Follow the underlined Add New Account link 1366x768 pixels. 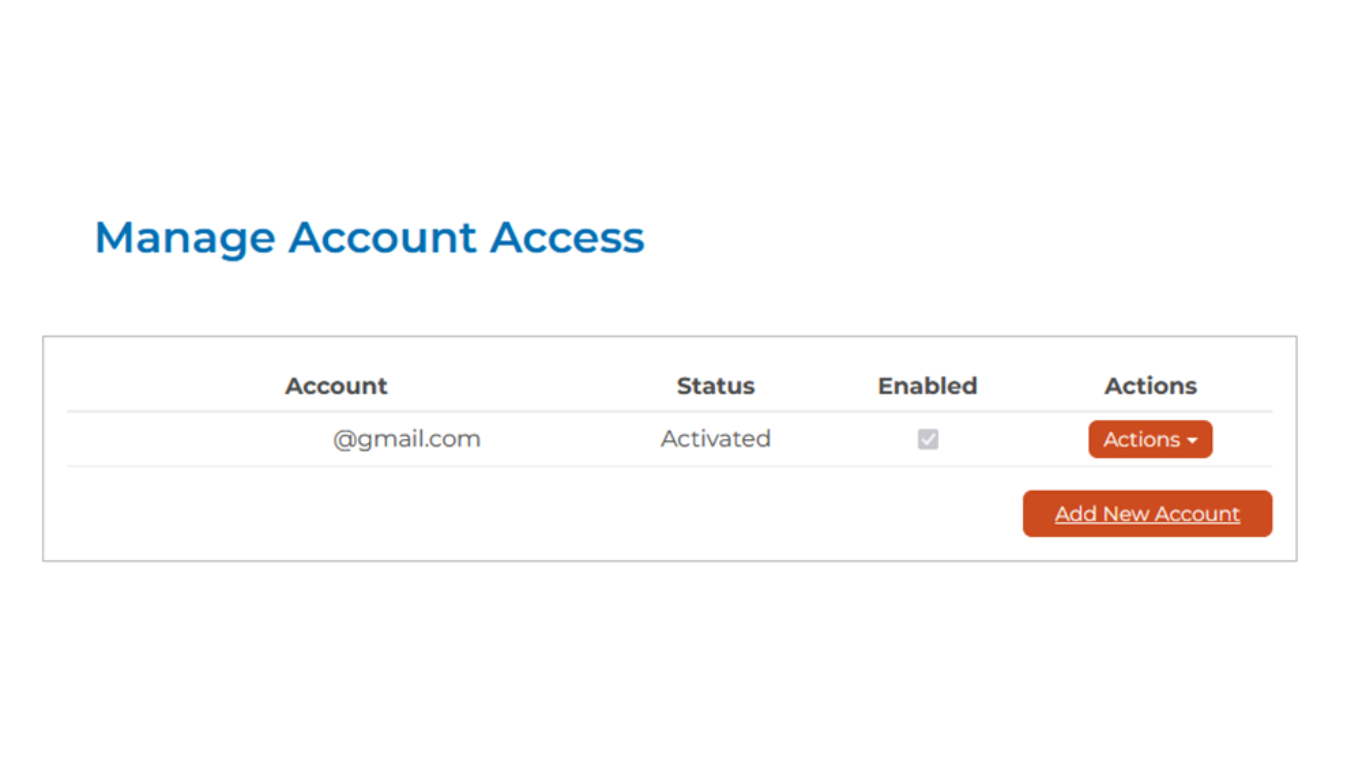(x=1147, y=514)
